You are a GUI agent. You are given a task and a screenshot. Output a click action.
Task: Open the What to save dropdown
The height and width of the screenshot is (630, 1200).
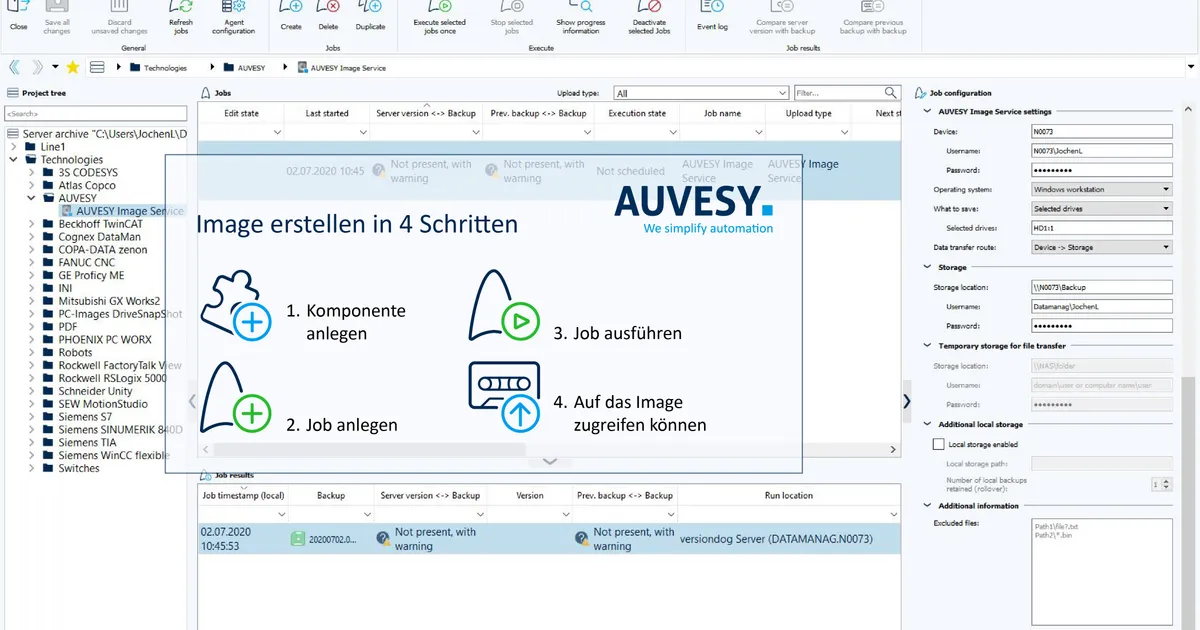point(1166,208)
